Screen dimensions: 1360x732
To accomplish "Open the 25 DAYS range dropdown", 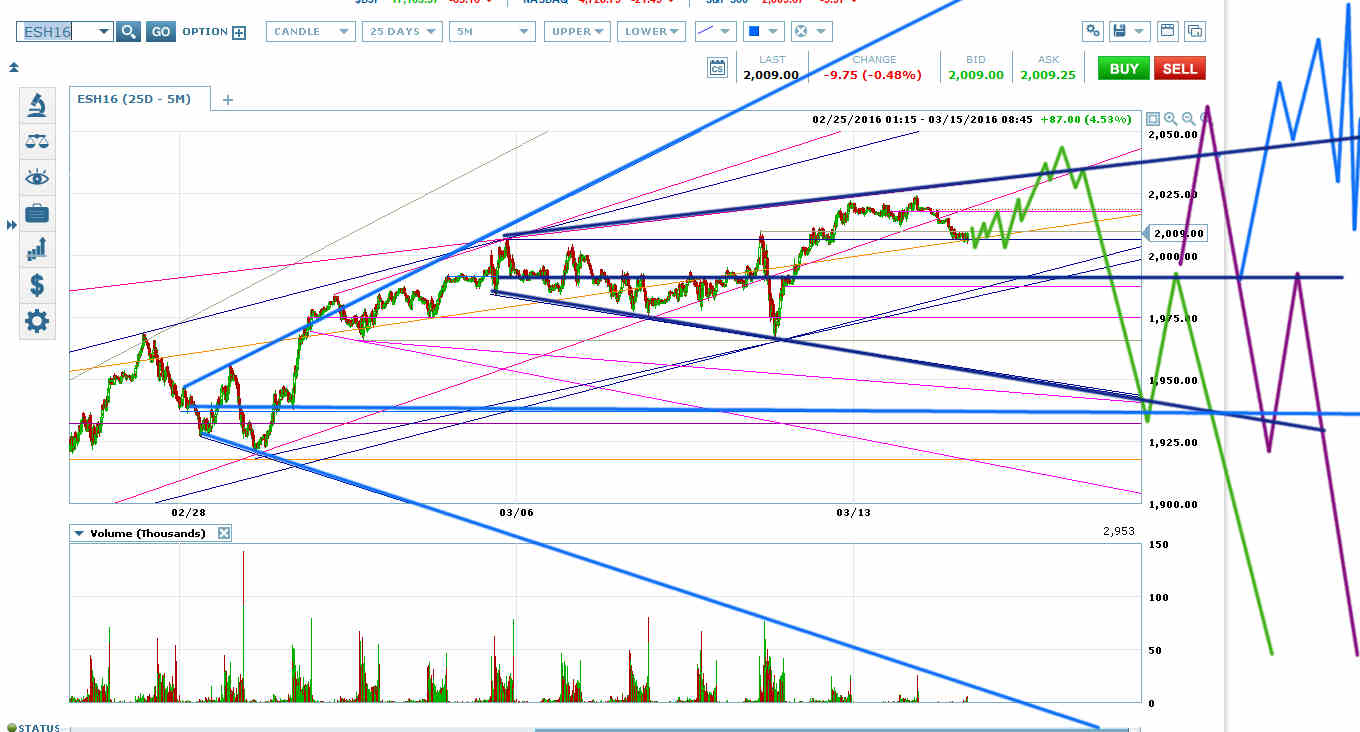I will [x=402, y=32].
